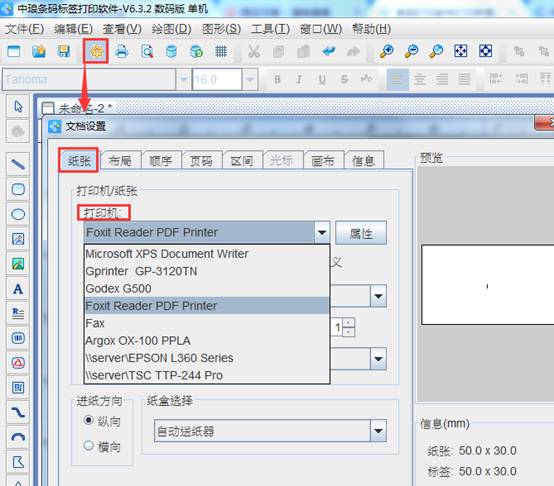The width and height of the screenshot is (554, 486).
Task: Expand the 自动送纸器 paper tray dropdown
Action: point(378,431)
